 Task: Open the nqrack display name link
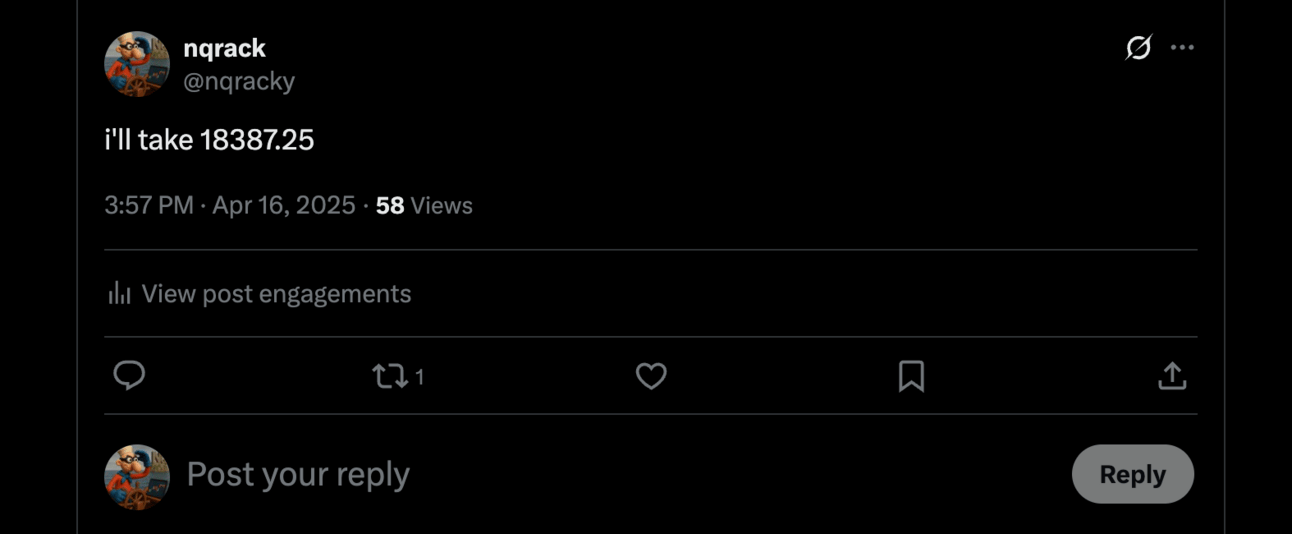(224, 48)
